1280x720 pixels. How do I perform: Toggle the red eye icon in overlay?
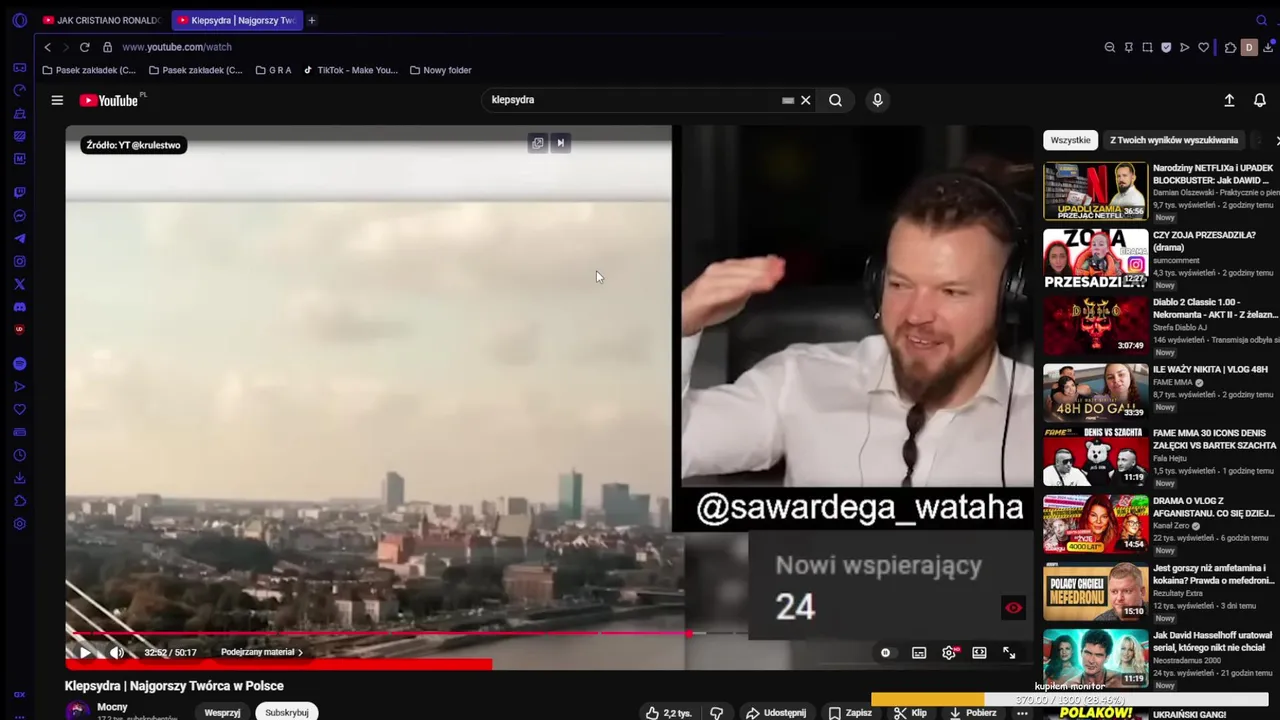1013,608
